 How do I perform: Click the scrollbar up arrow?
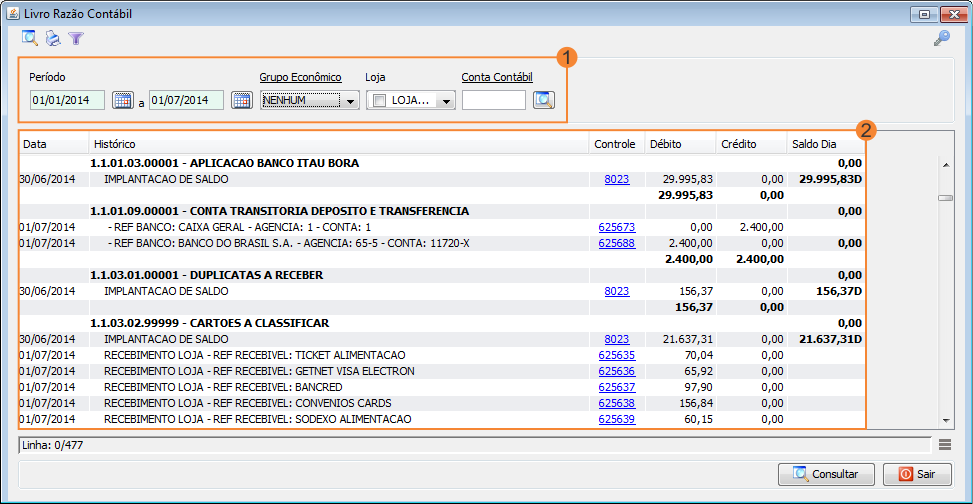coord(946,164)
